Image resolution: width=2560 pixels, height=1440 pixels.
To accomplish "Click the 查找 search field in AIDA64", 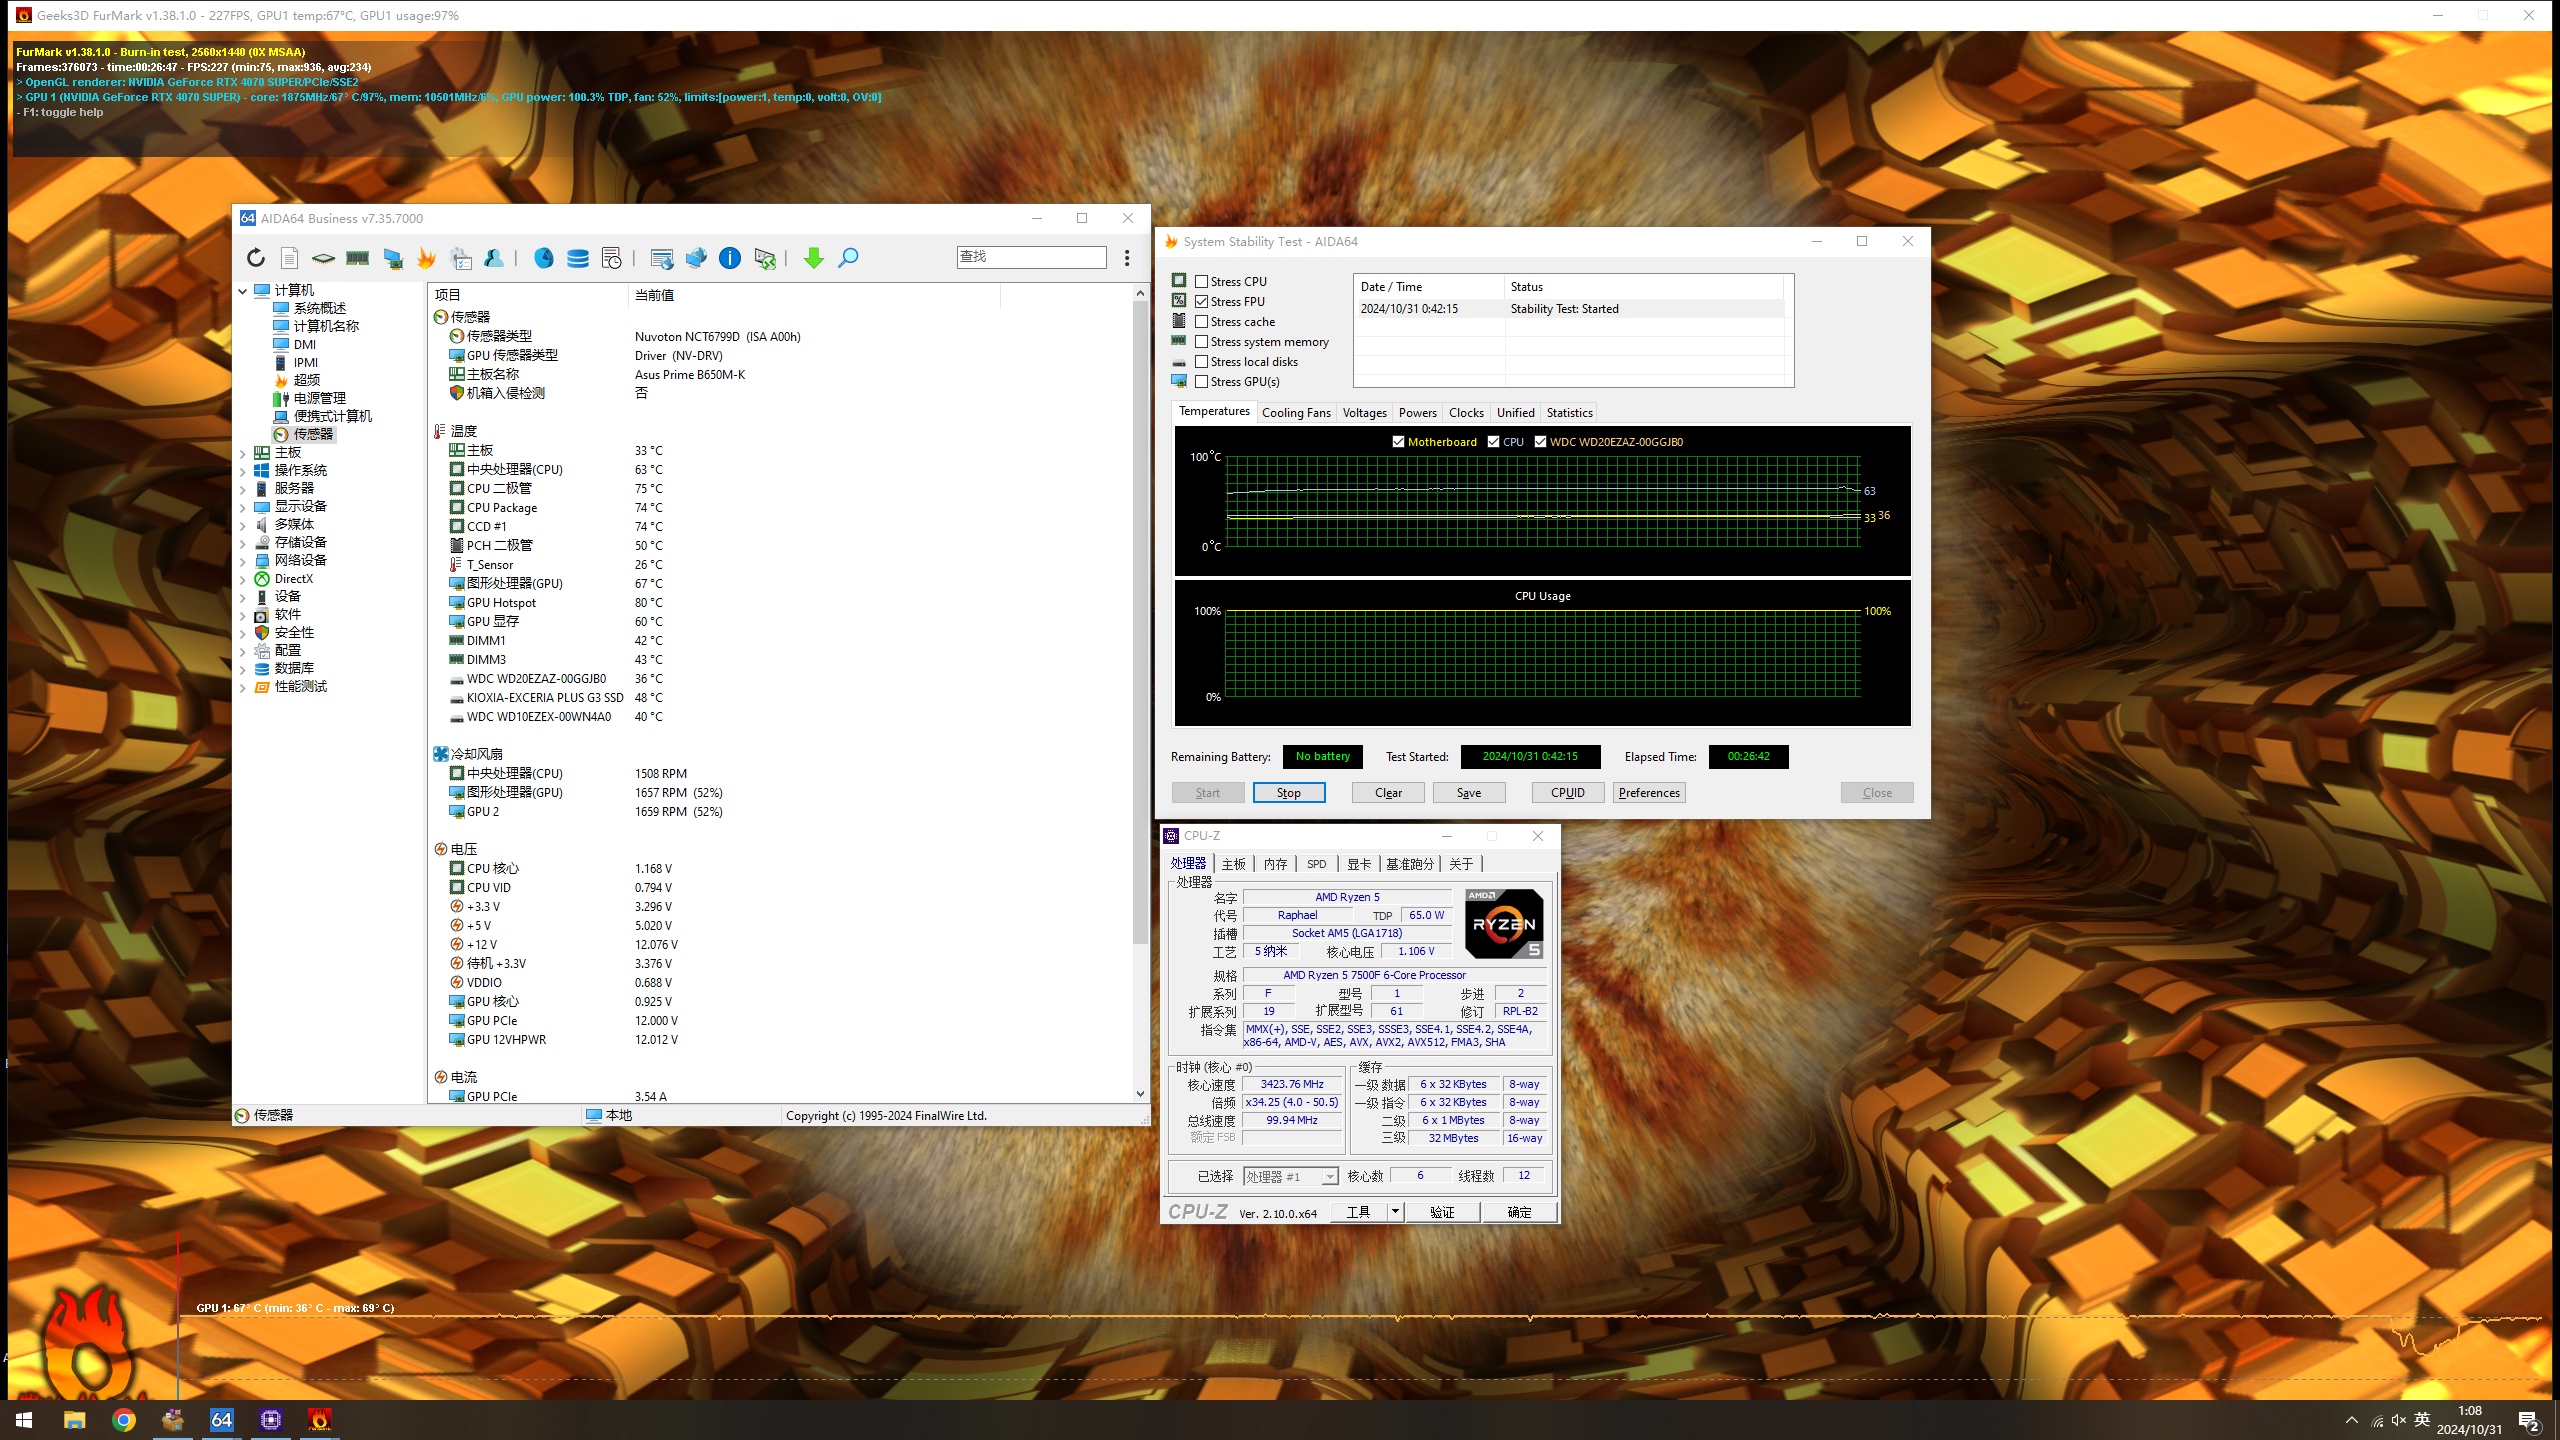I will tap(1031, 257).
